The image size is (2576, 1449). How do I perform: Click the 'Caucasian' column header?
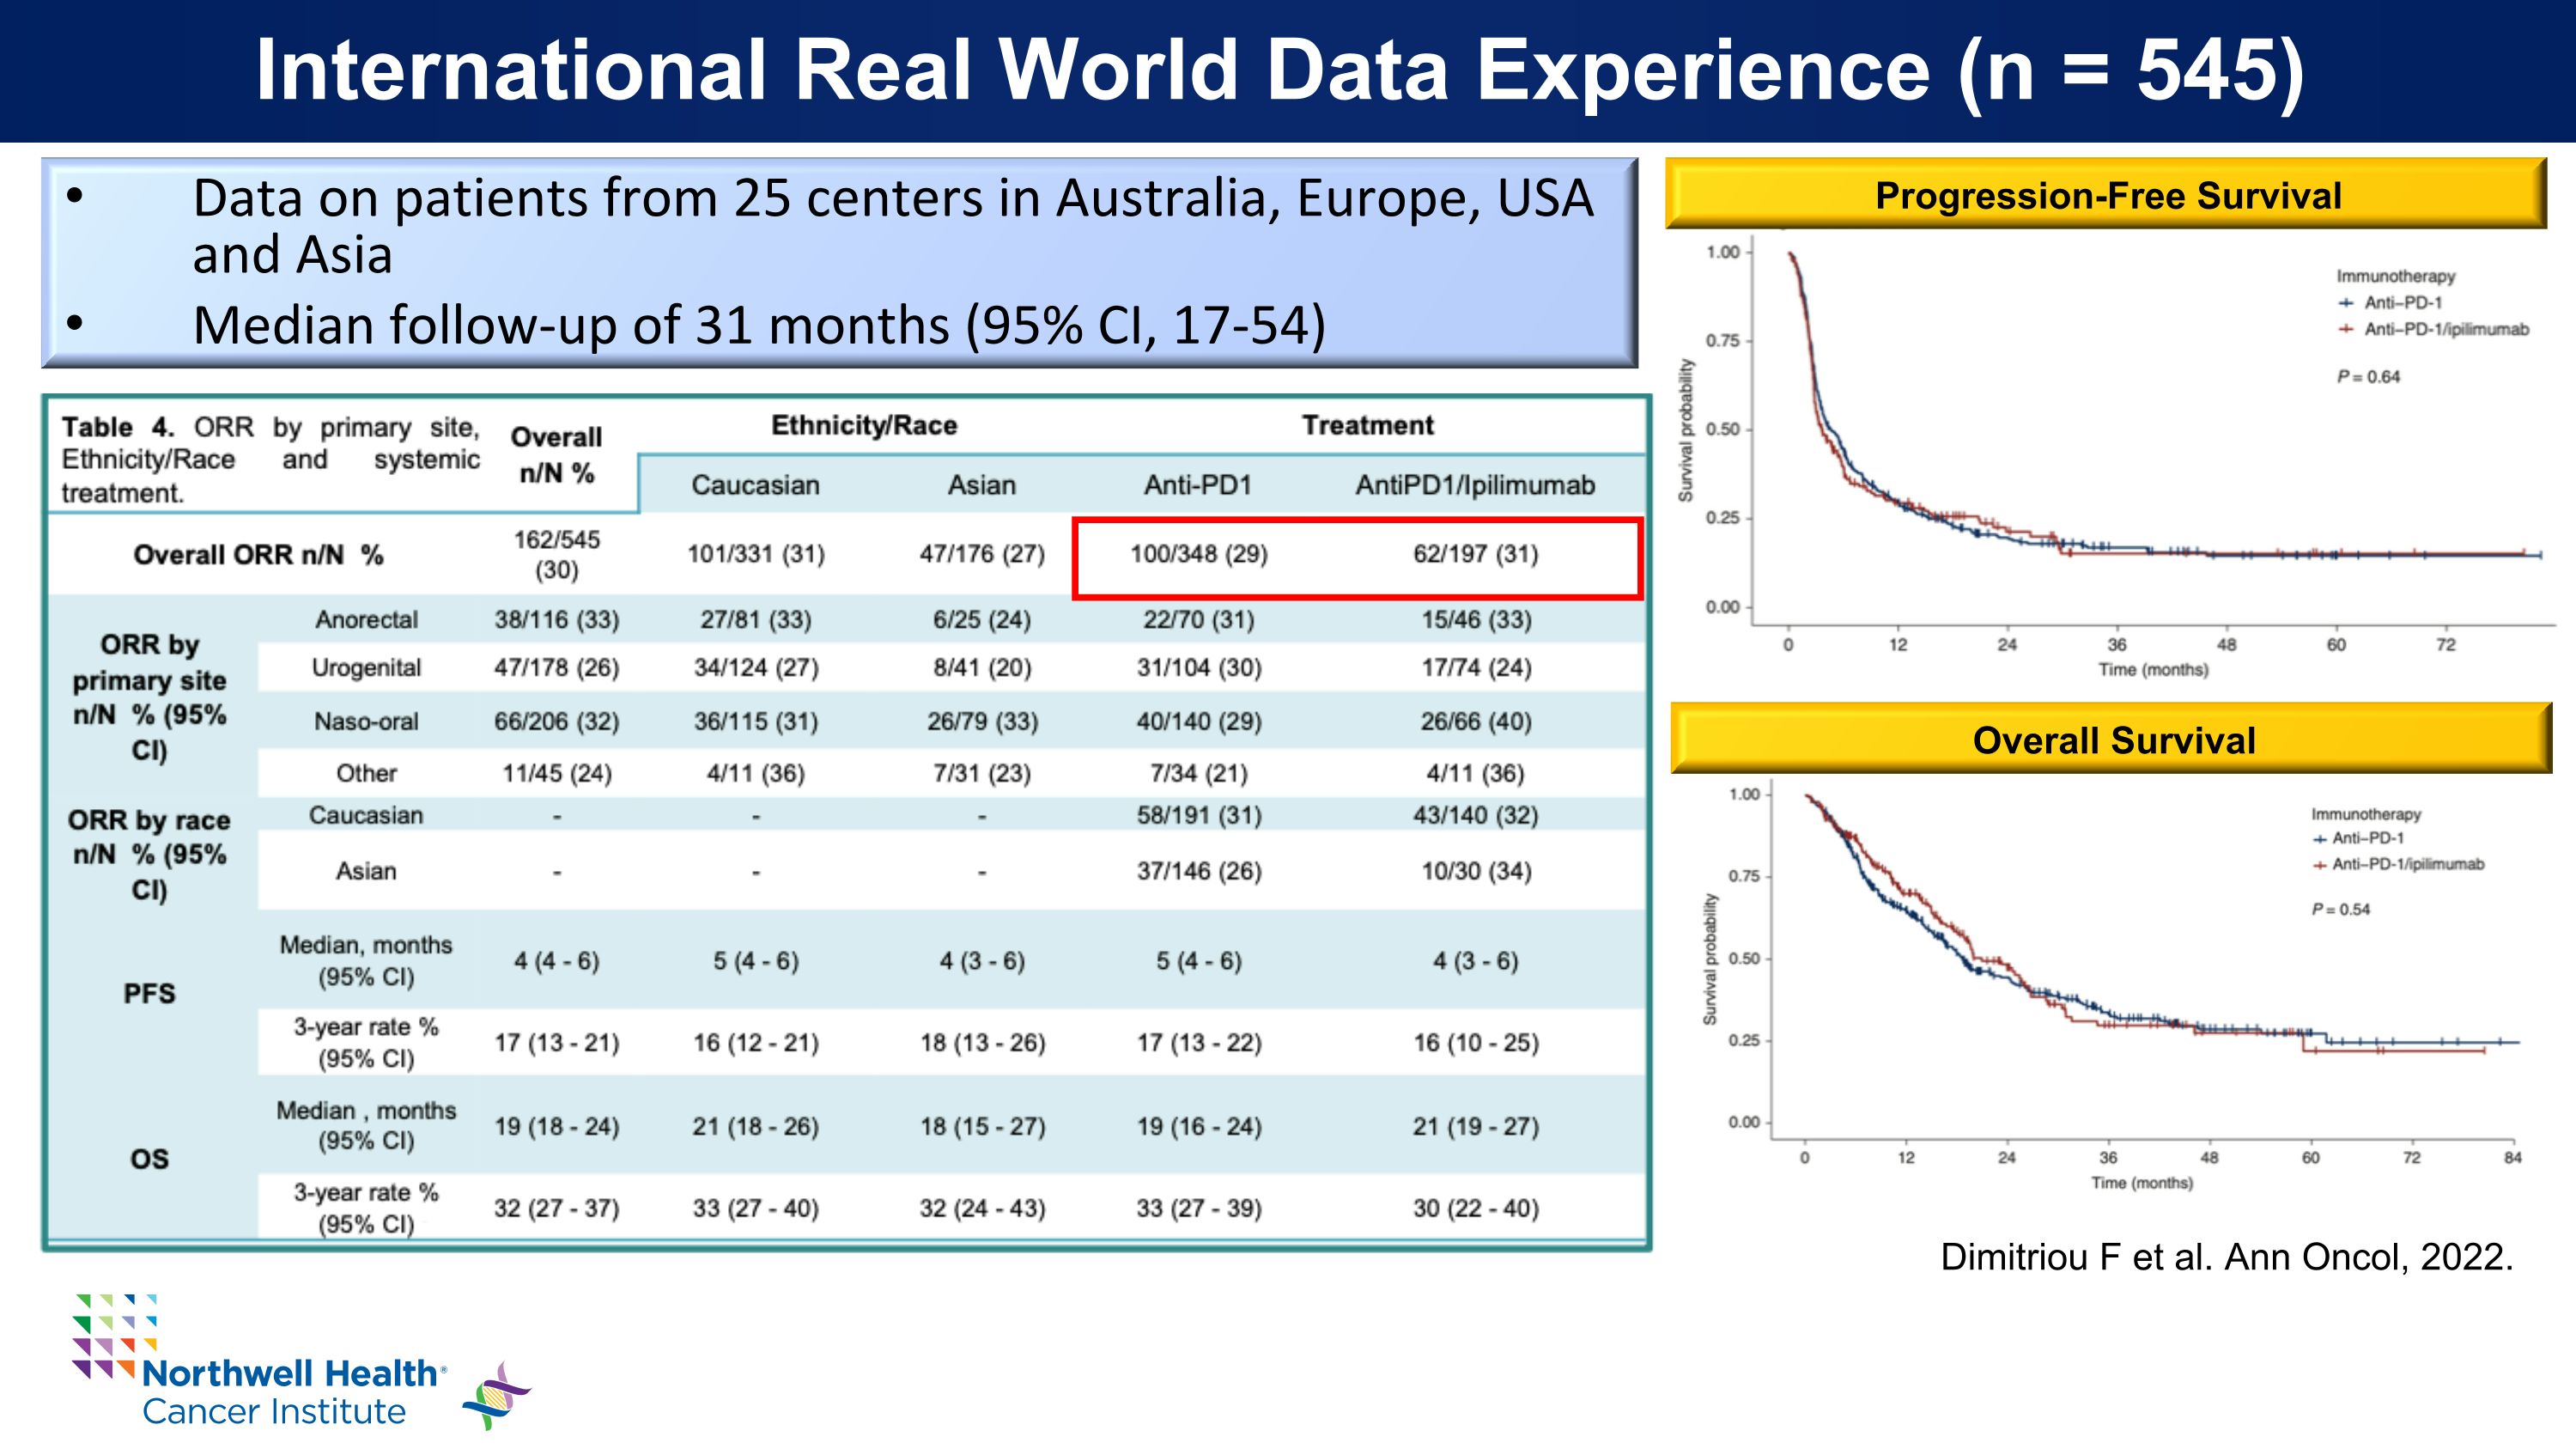pos(755,485)
